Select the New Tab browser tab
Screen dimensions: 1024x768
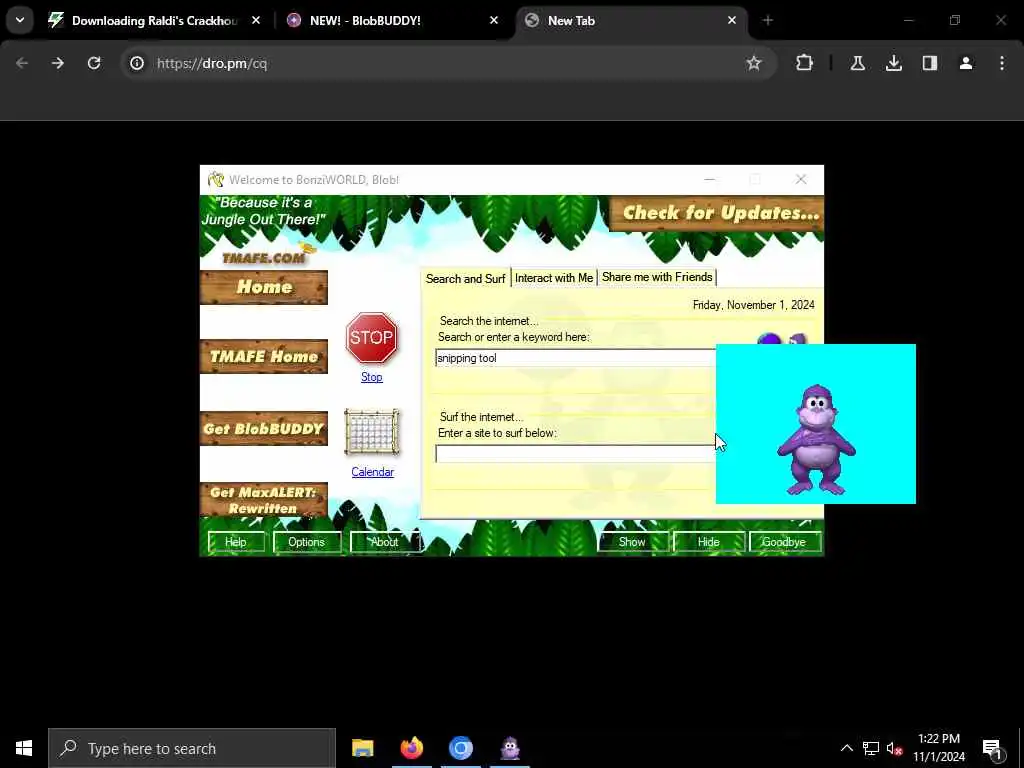631,20
